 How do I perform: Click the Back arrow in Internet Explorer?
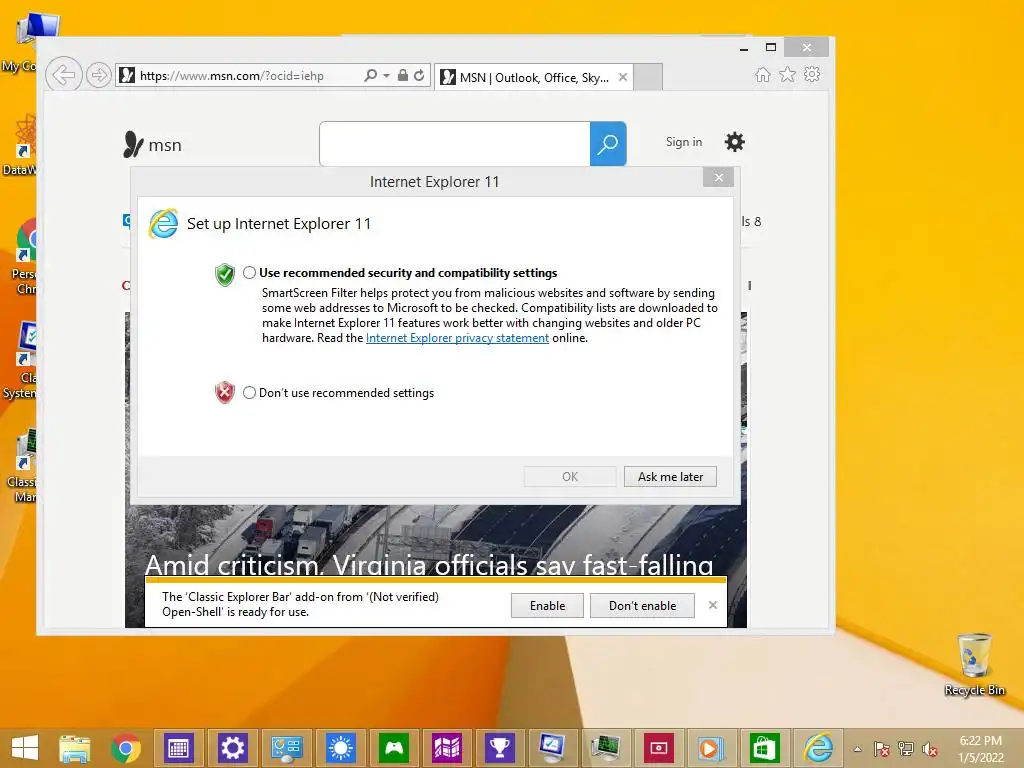(63, 75)
